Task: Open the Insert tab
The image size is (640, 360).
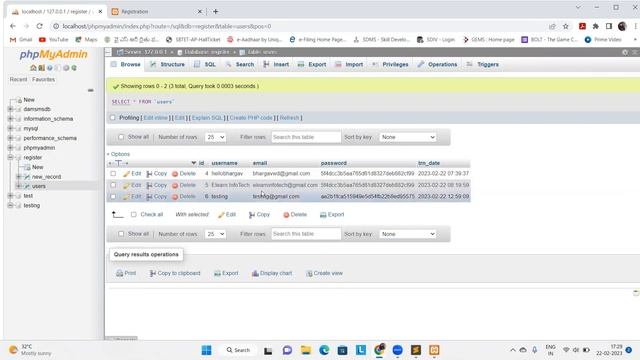Action: [276, 64]
